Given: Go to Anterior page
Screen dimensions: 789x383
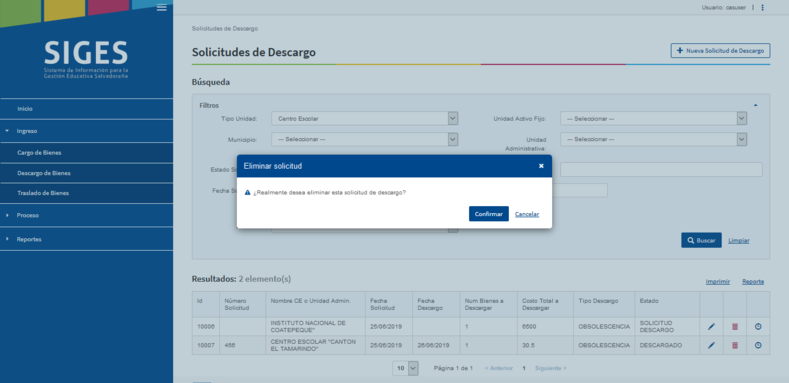Looking at the screenshot, I should pyautogui.click(x=499, y=368).
